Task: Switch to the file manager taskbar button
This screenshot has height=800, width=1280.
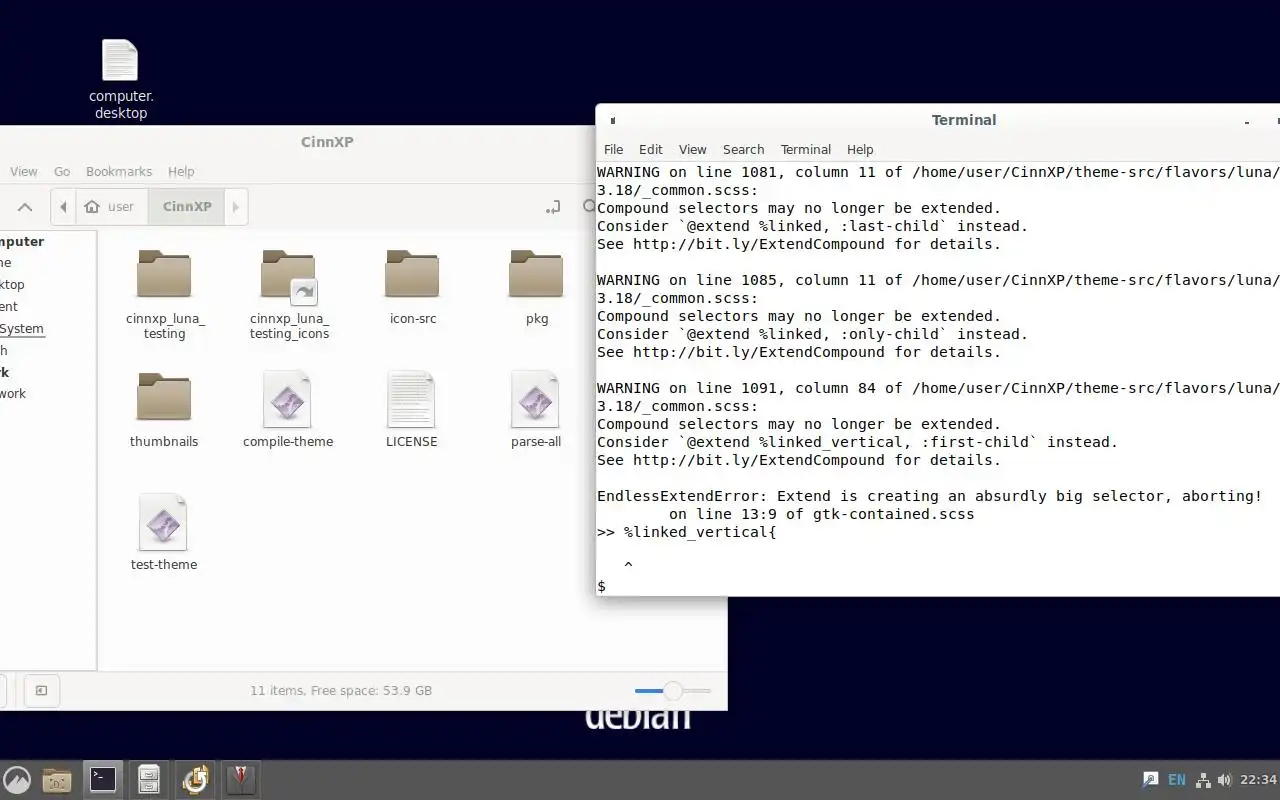Action: tap(149, 779)
